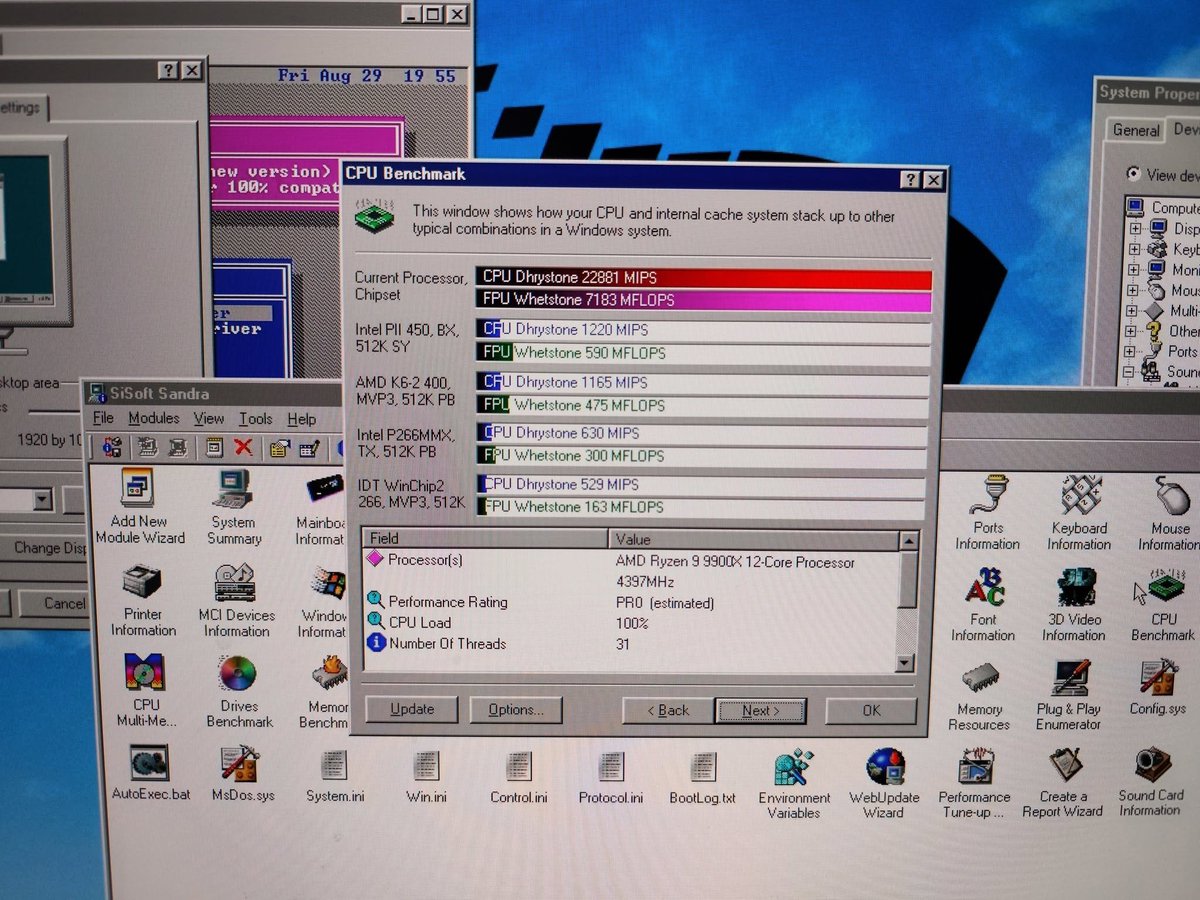1200x900 pixels.
Task: Click the CPU Benchmark help question-mark button
Action: (910, 180)
